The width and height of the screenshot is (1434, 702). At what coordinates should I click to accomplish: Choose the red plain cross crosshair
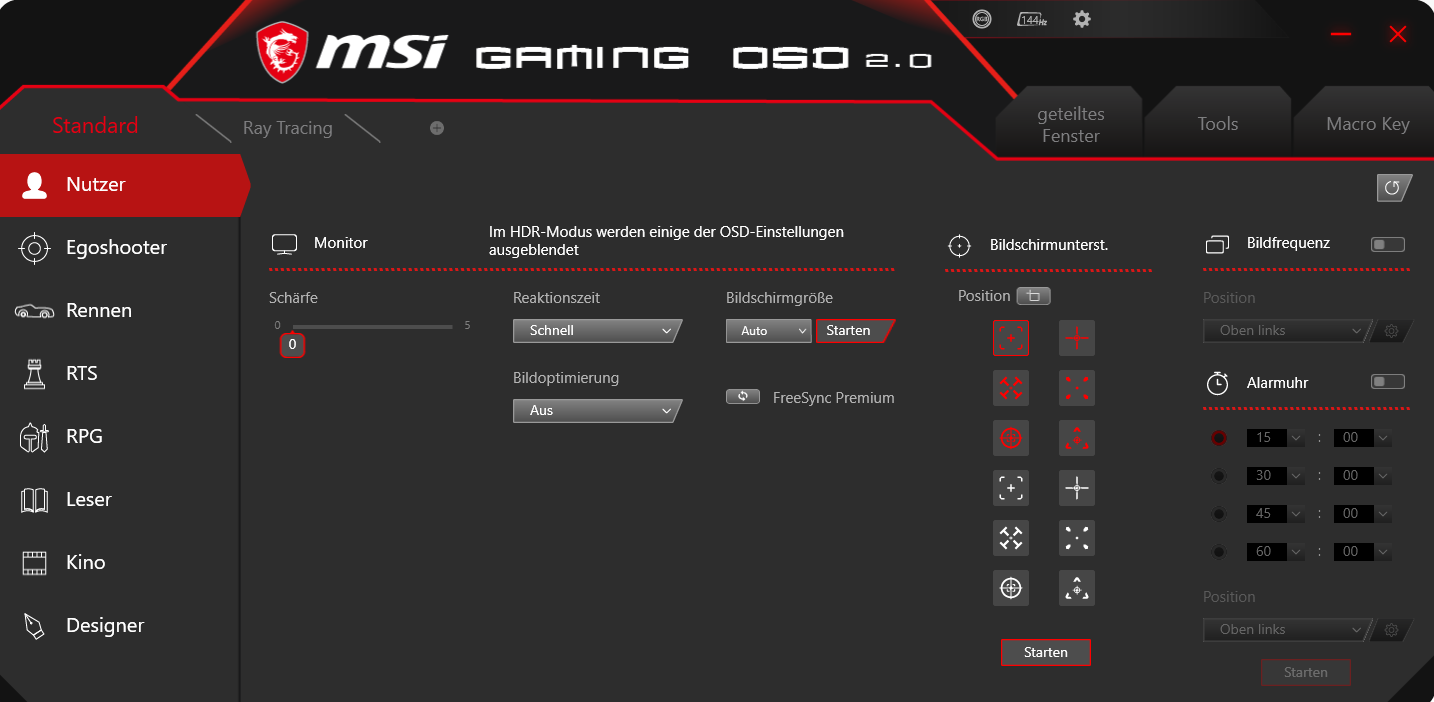[1077, 338]
